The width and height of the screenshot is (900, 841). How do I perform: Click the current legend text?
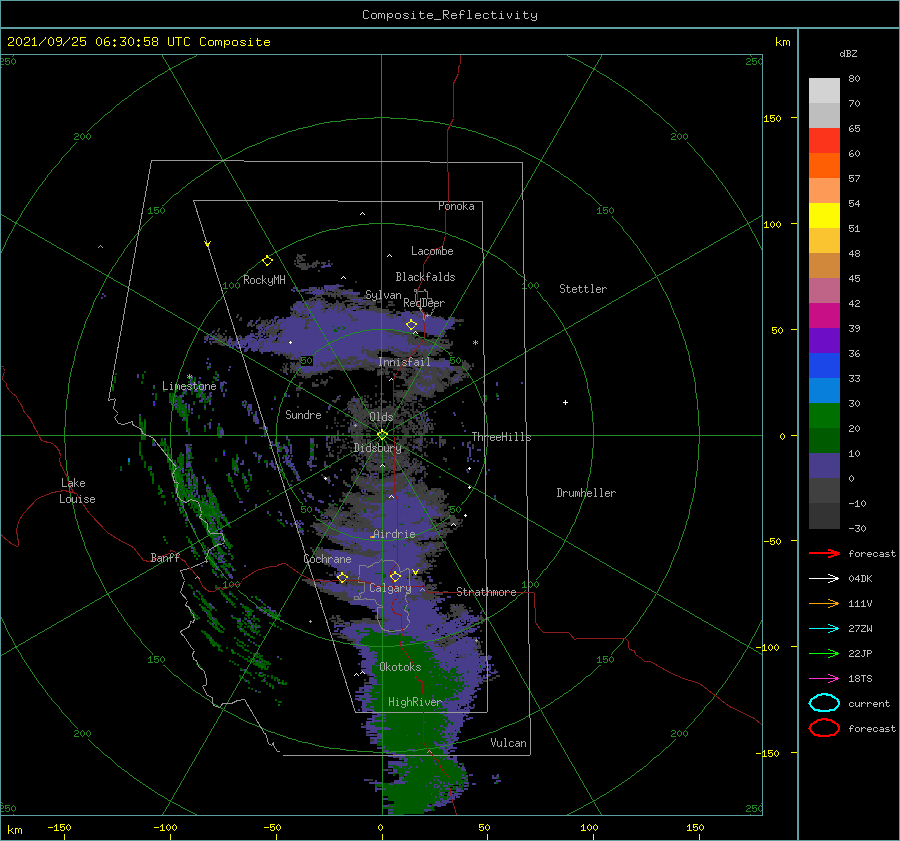click(x=869, y=703)
